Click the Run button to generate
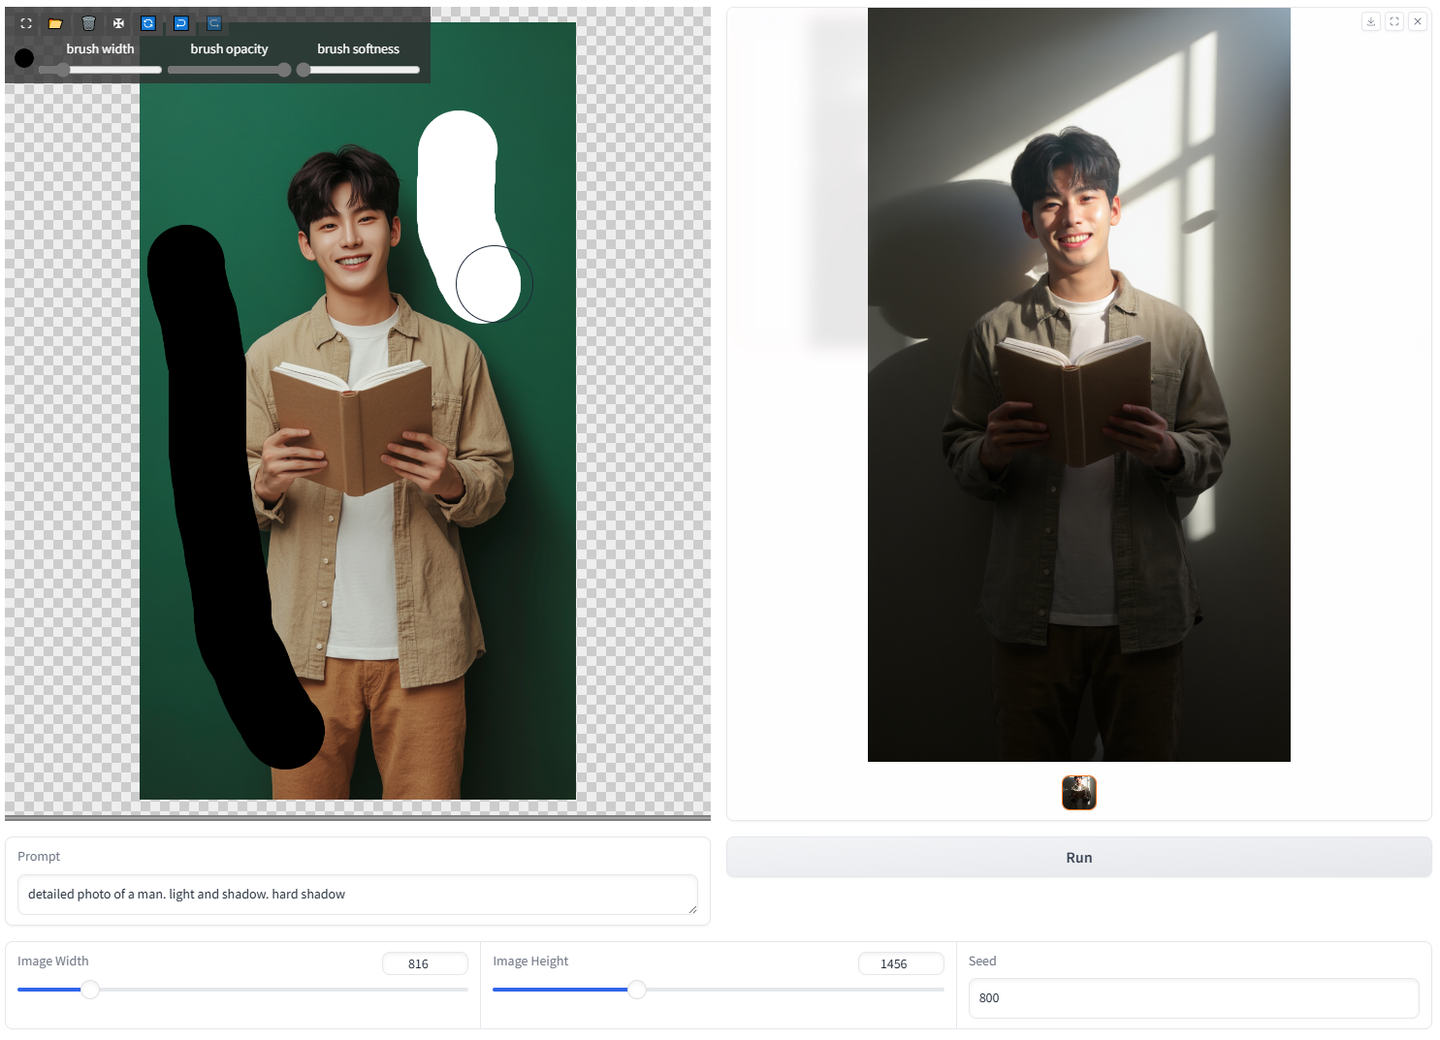 point(1078,857)
